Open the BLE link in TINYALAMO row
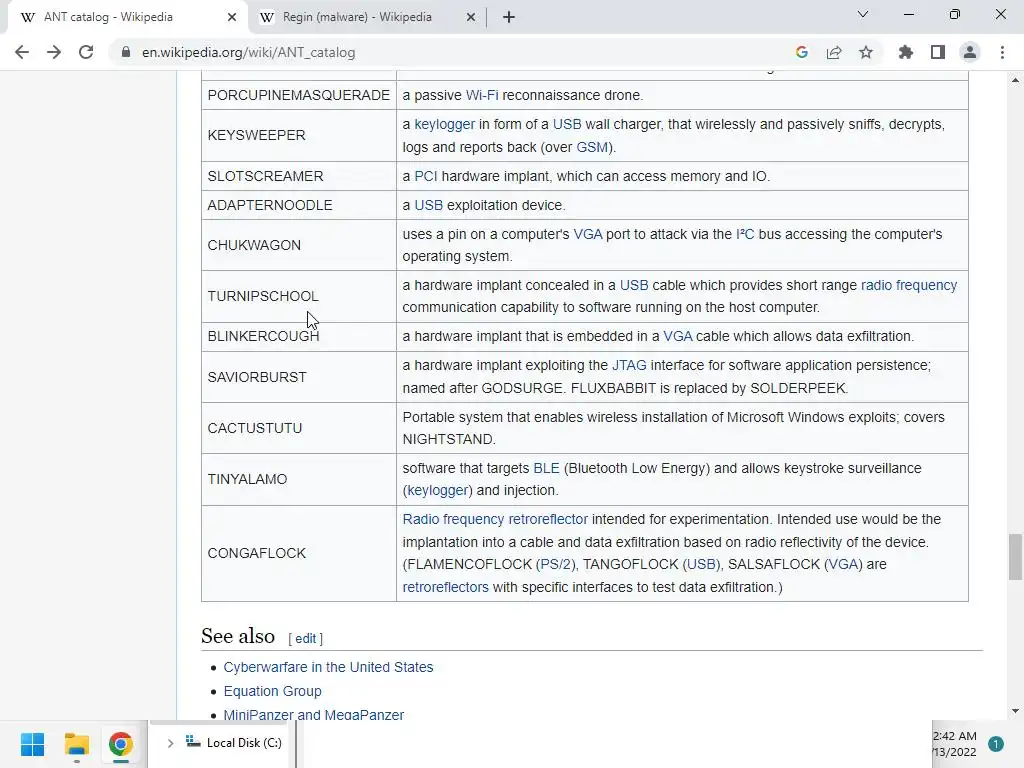Image resolution: width=1024 pixels, height=768 pixels. pos(547,468)
